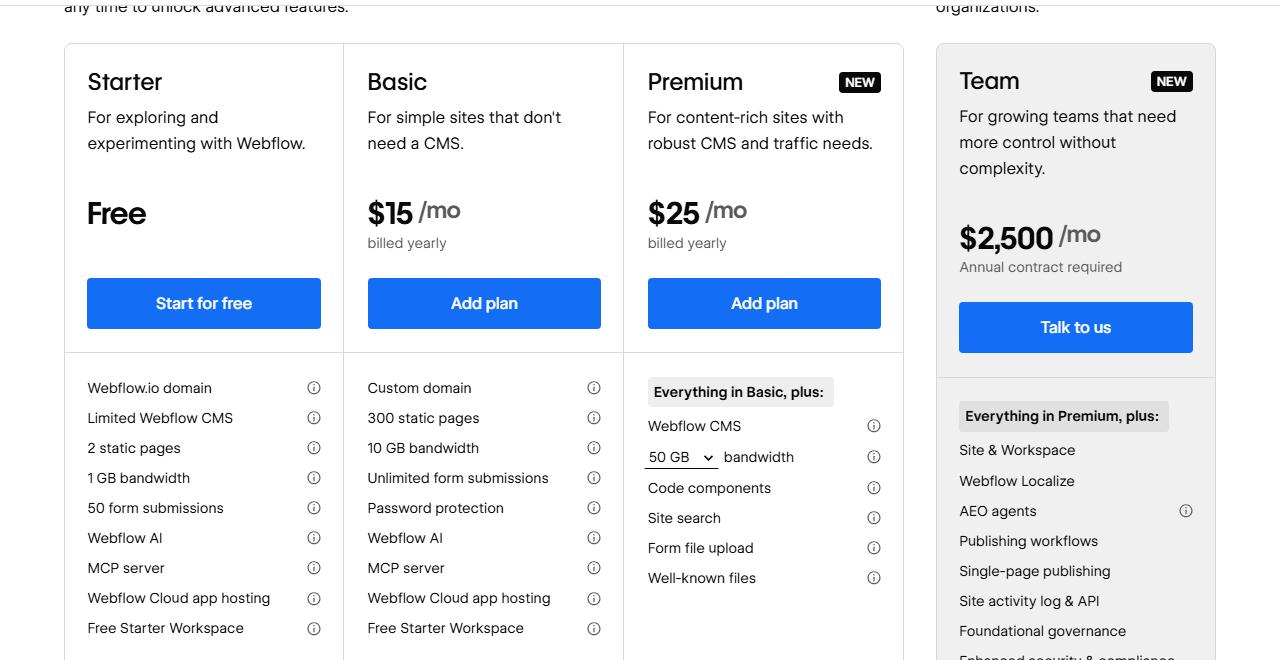Click "Limited Webflow CMS" feature text
Viewport: 1280px width, 660px height.
click(160, 418)
